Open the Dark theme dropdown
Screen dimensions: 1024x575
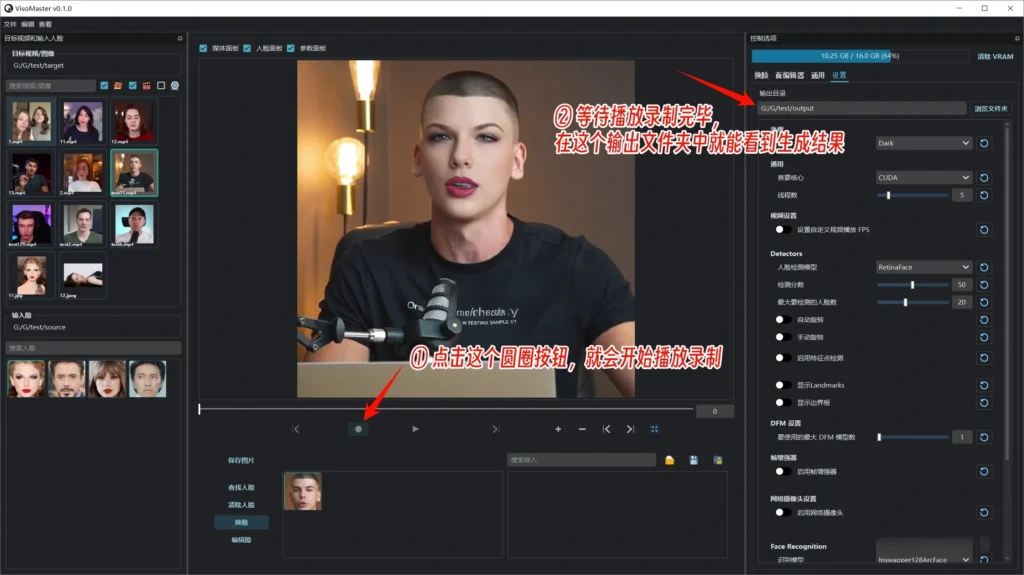tap(923, 143)
